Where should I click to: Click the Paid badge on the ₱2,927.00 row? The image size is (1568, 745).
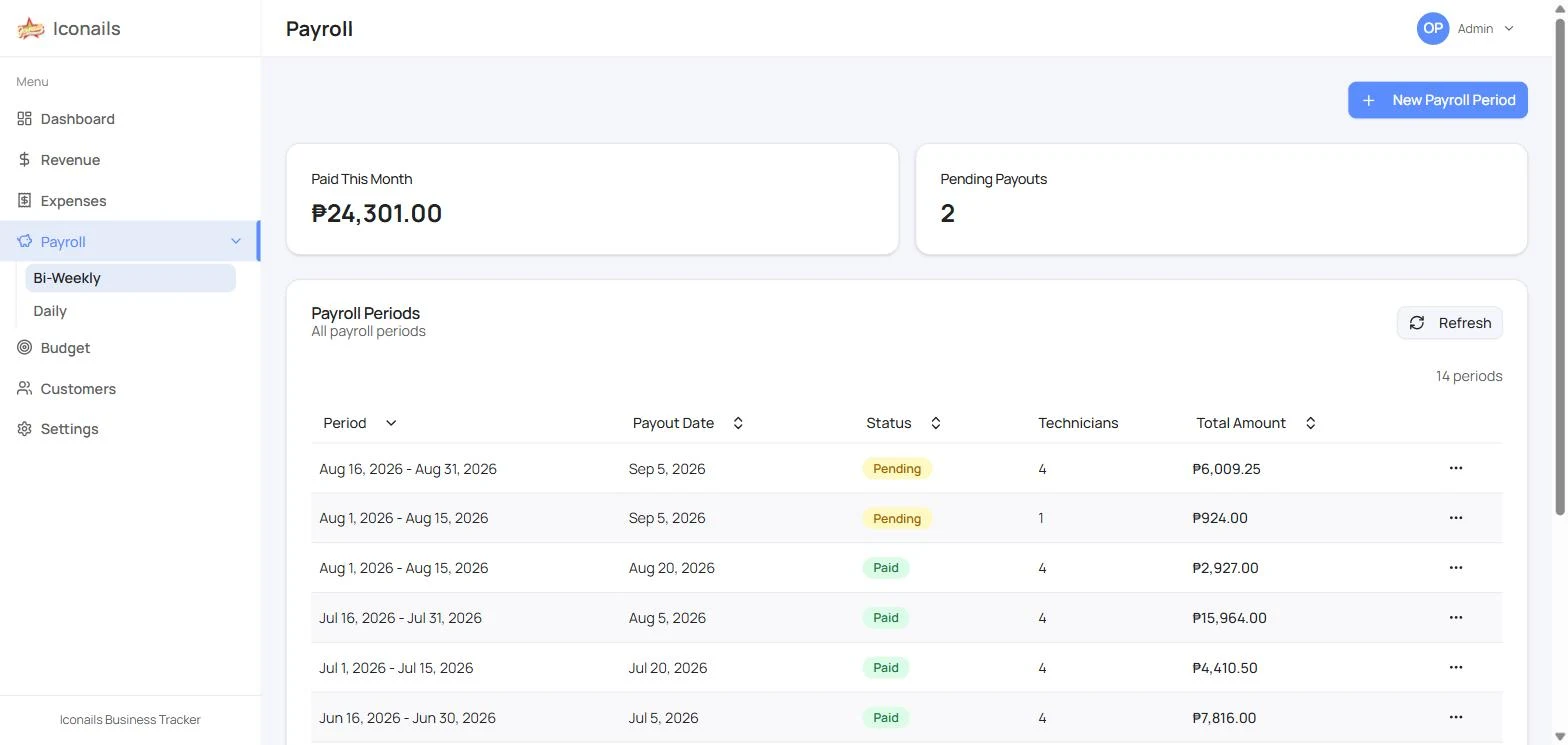pyautogui.click(x=886, y=568)
